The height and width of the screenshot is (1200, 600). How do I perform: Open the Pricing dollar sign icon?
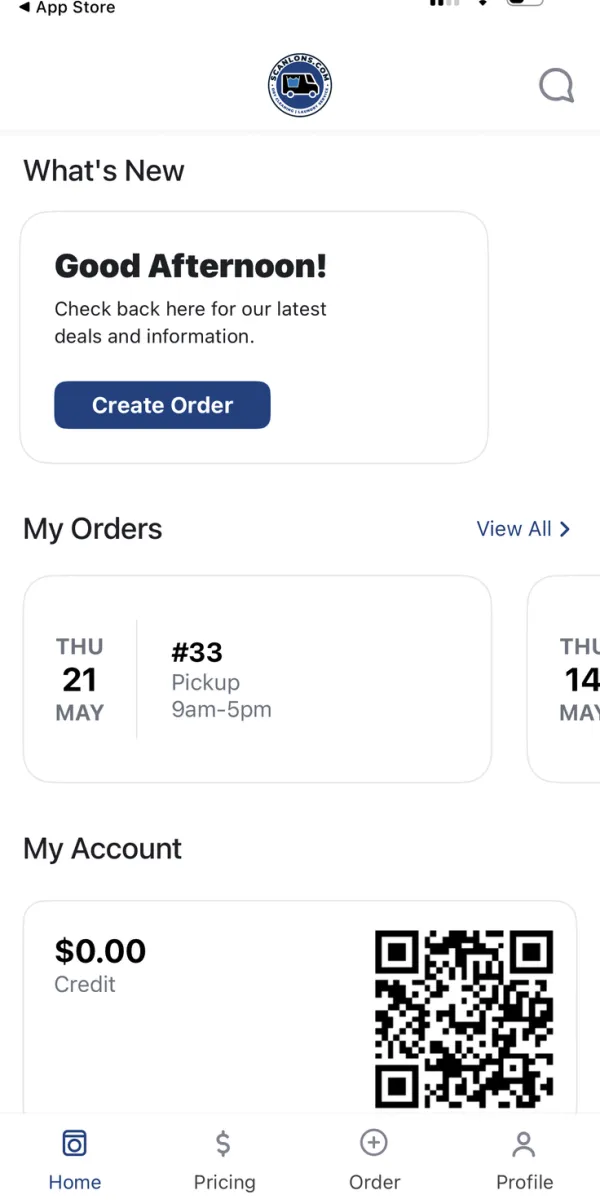pos(224,1143)
